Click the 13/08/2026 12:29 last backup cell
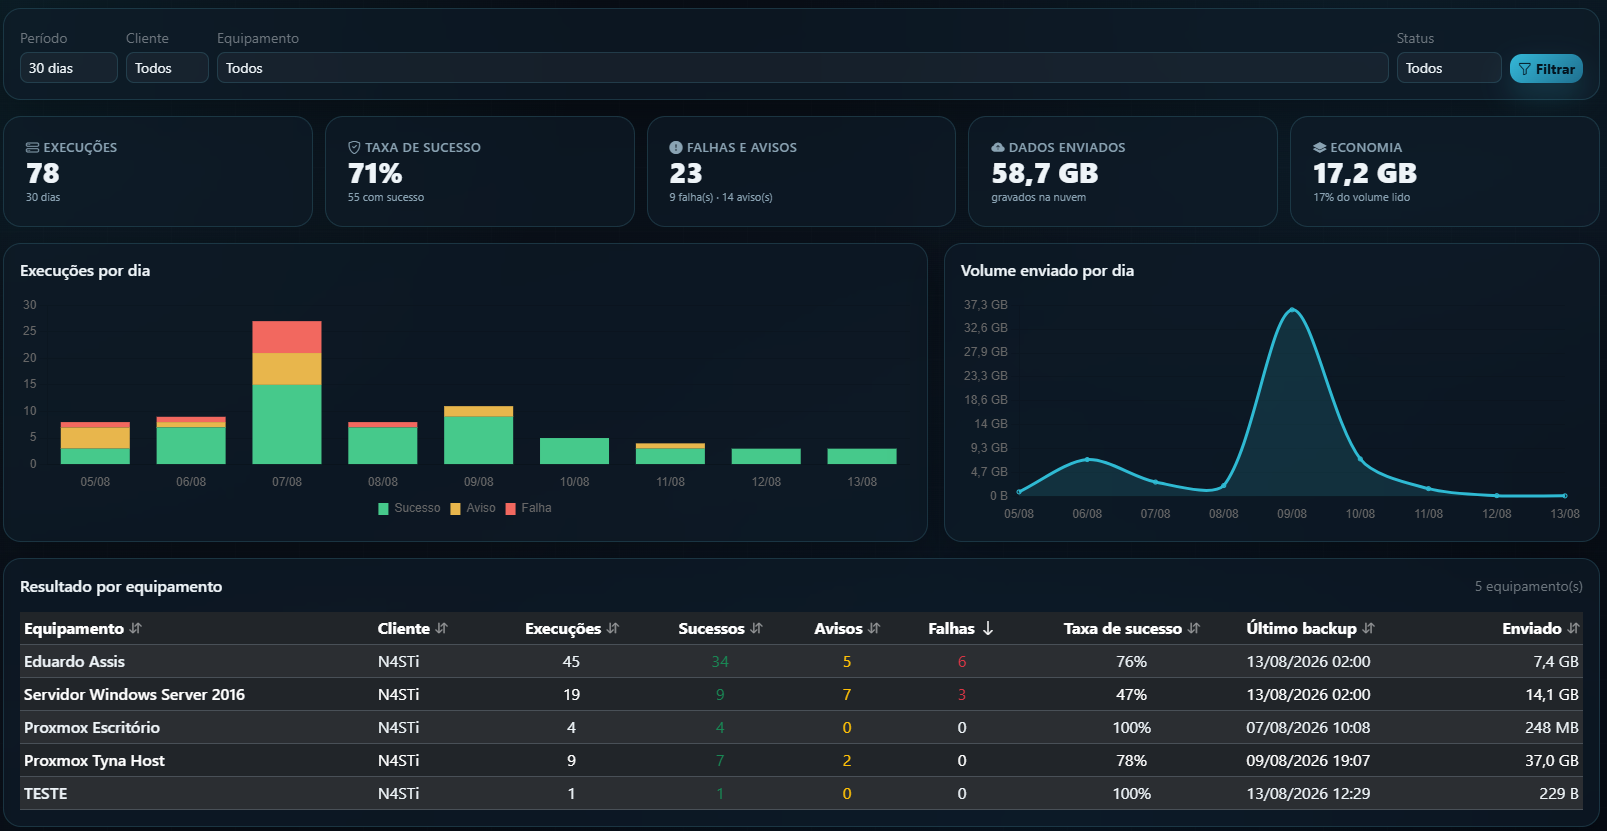 [x=1308, y=793]
